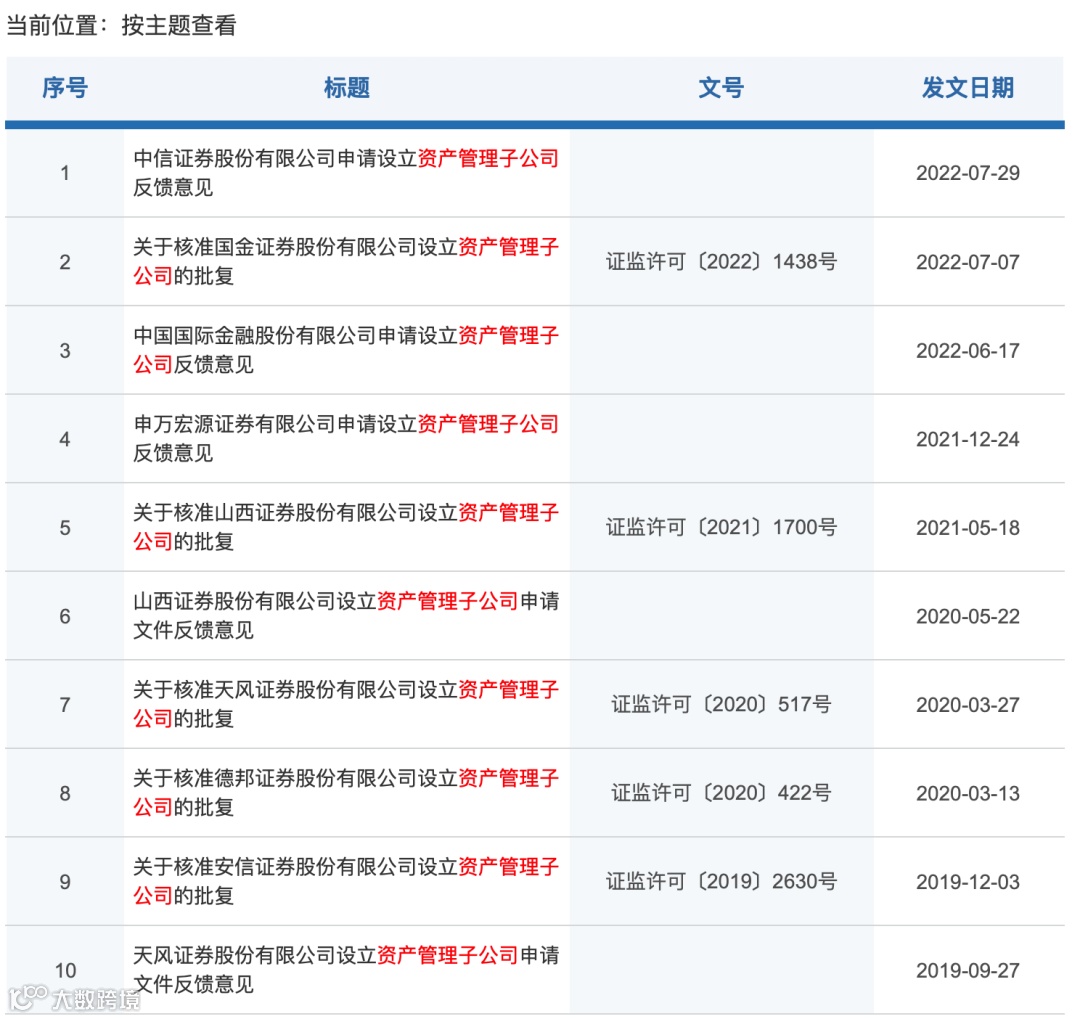Select document number 证监许可〔2021〕1700号
1080x1019 pixels.
coord(721,528)
